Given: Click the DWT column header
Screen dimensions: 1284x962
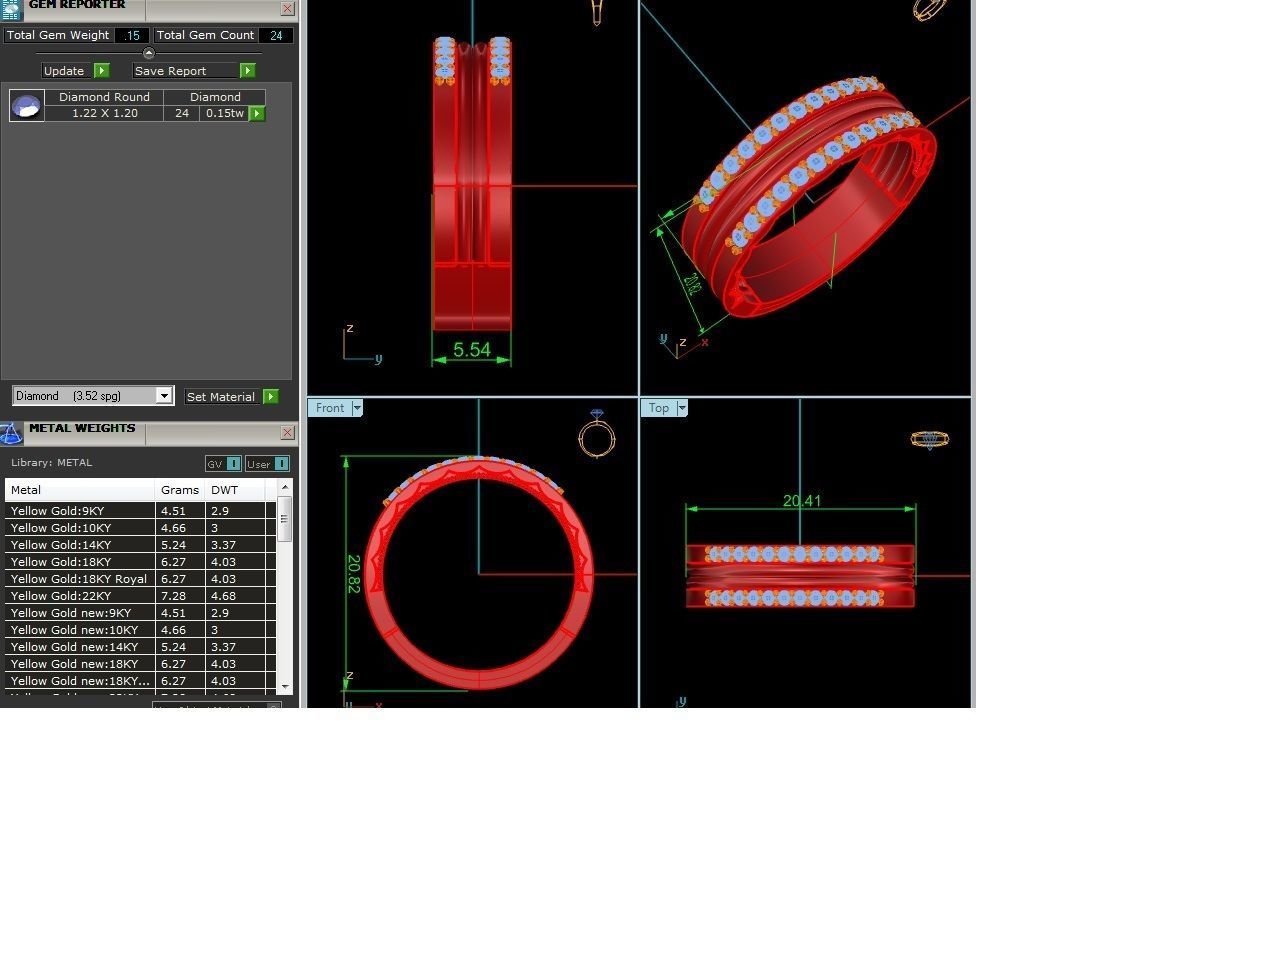Looking at the screenshot, I should [x=235, y=490].
